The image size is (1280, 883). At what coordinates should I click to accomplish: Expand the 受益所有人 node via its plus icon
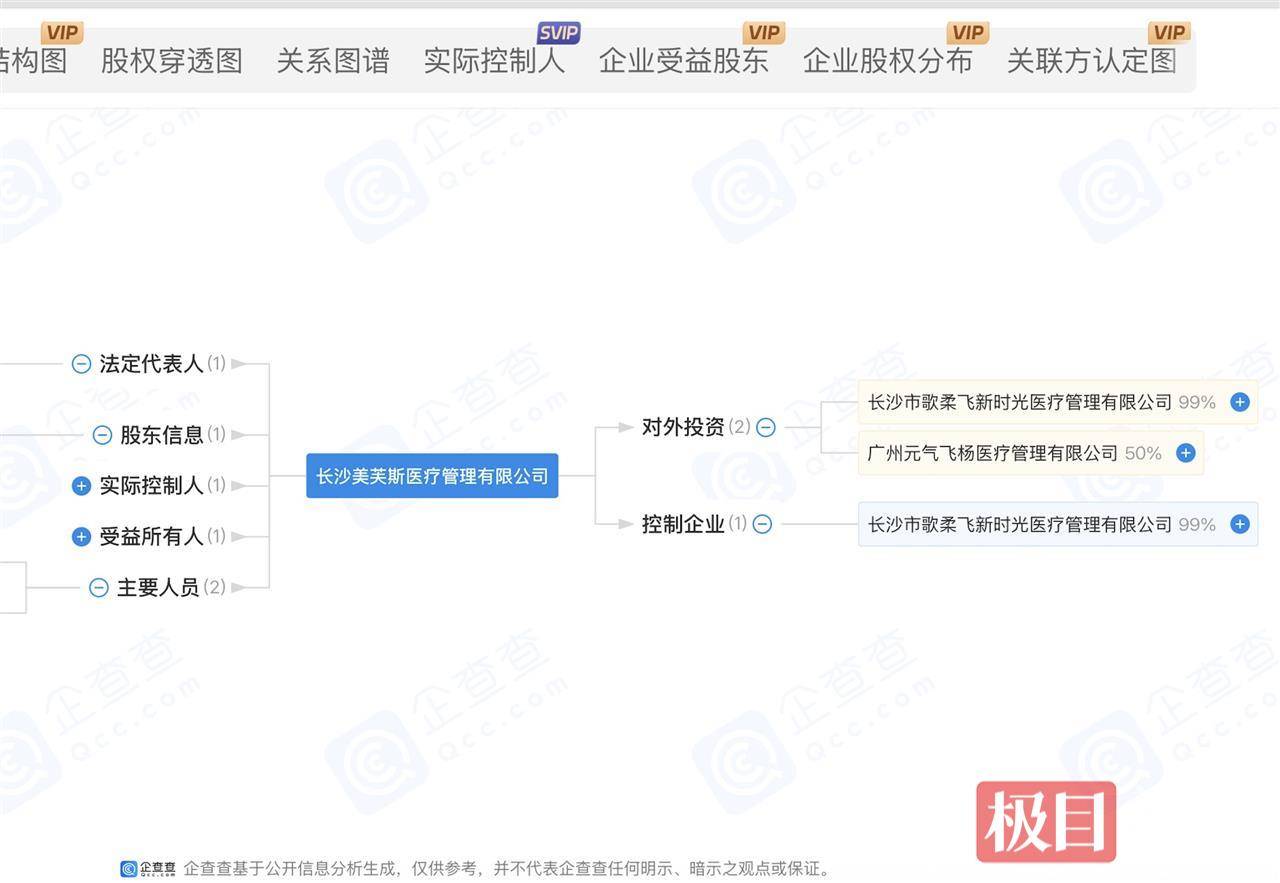(x=81, y=536)
